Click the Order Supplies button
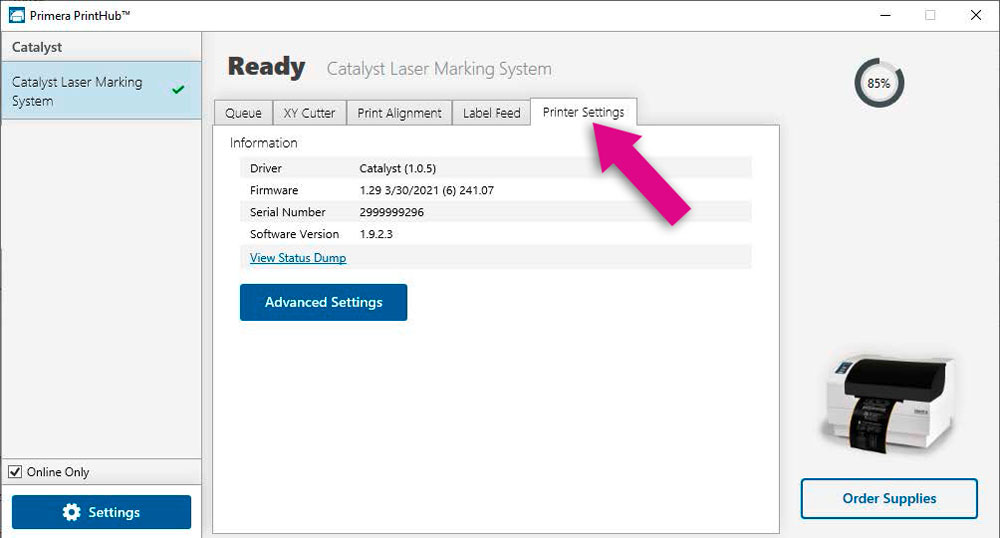The width and height of the screenshot is (1000, 538). (889, 498)
